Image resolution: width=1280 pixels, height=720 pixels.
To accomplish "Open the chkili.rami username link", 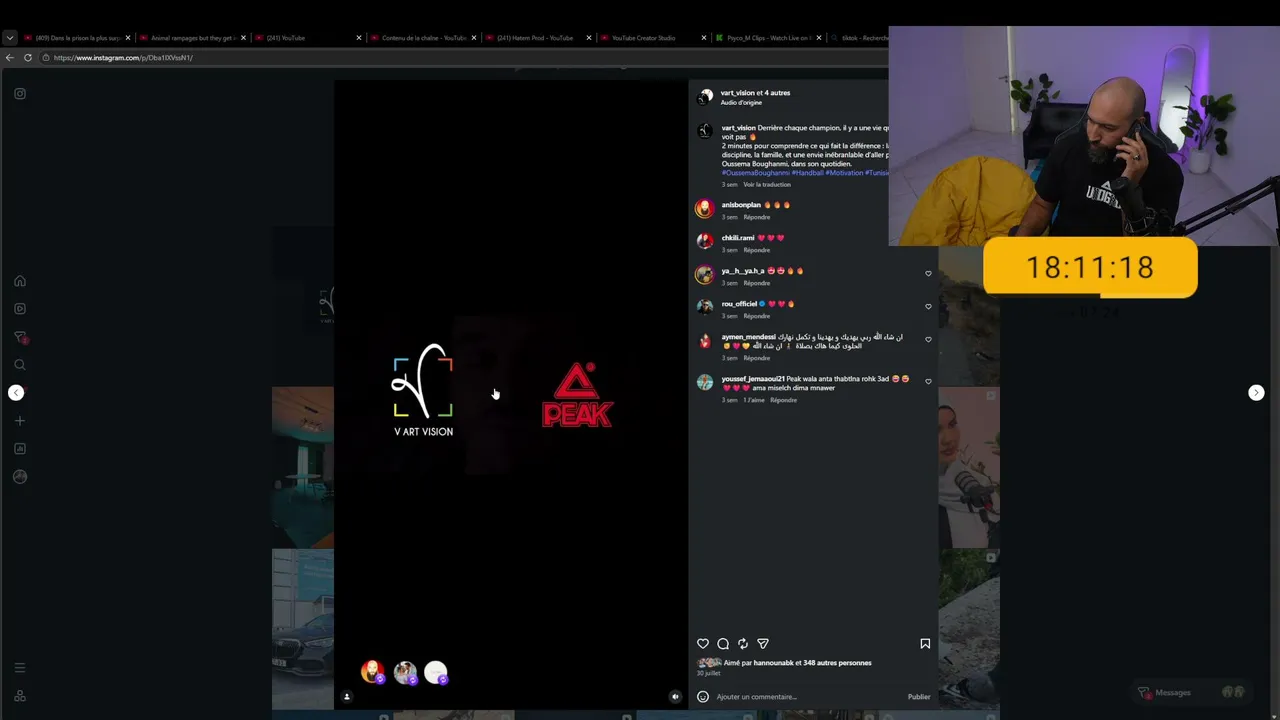I will coord(738,238).
